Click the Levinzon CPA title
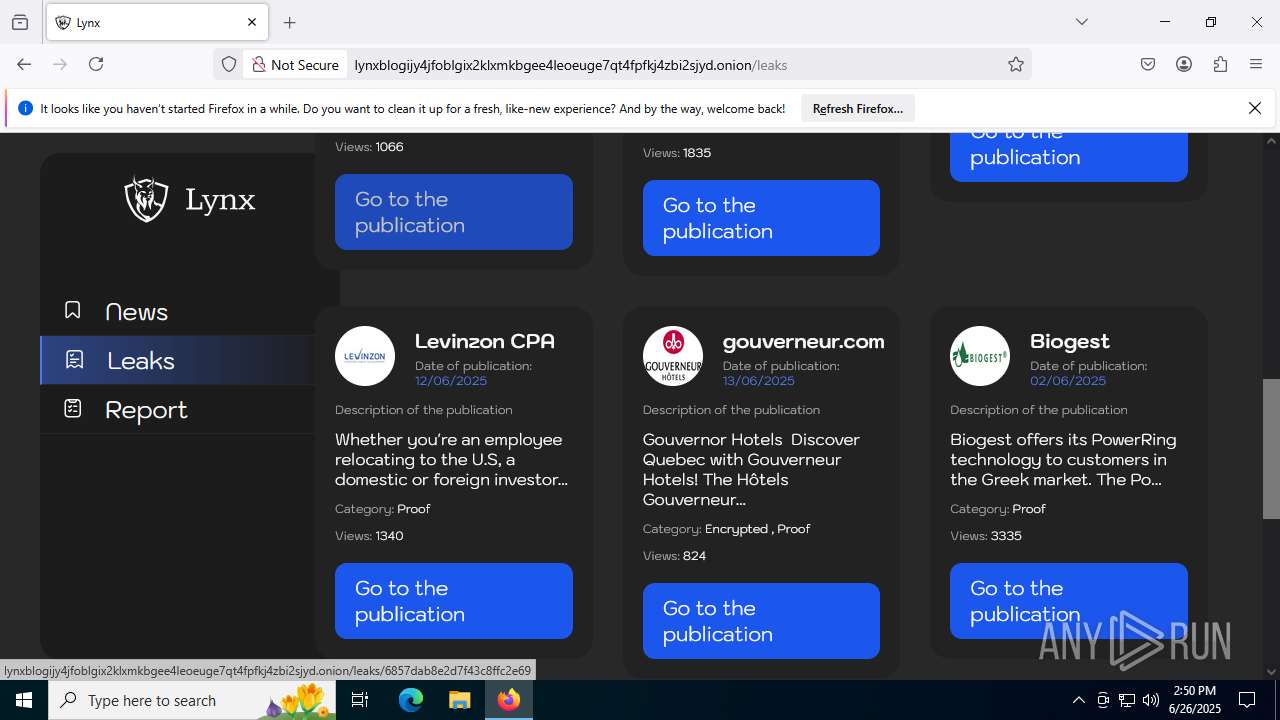The width and height of the screenshot is (1280, 720). [x=485, y=341]
